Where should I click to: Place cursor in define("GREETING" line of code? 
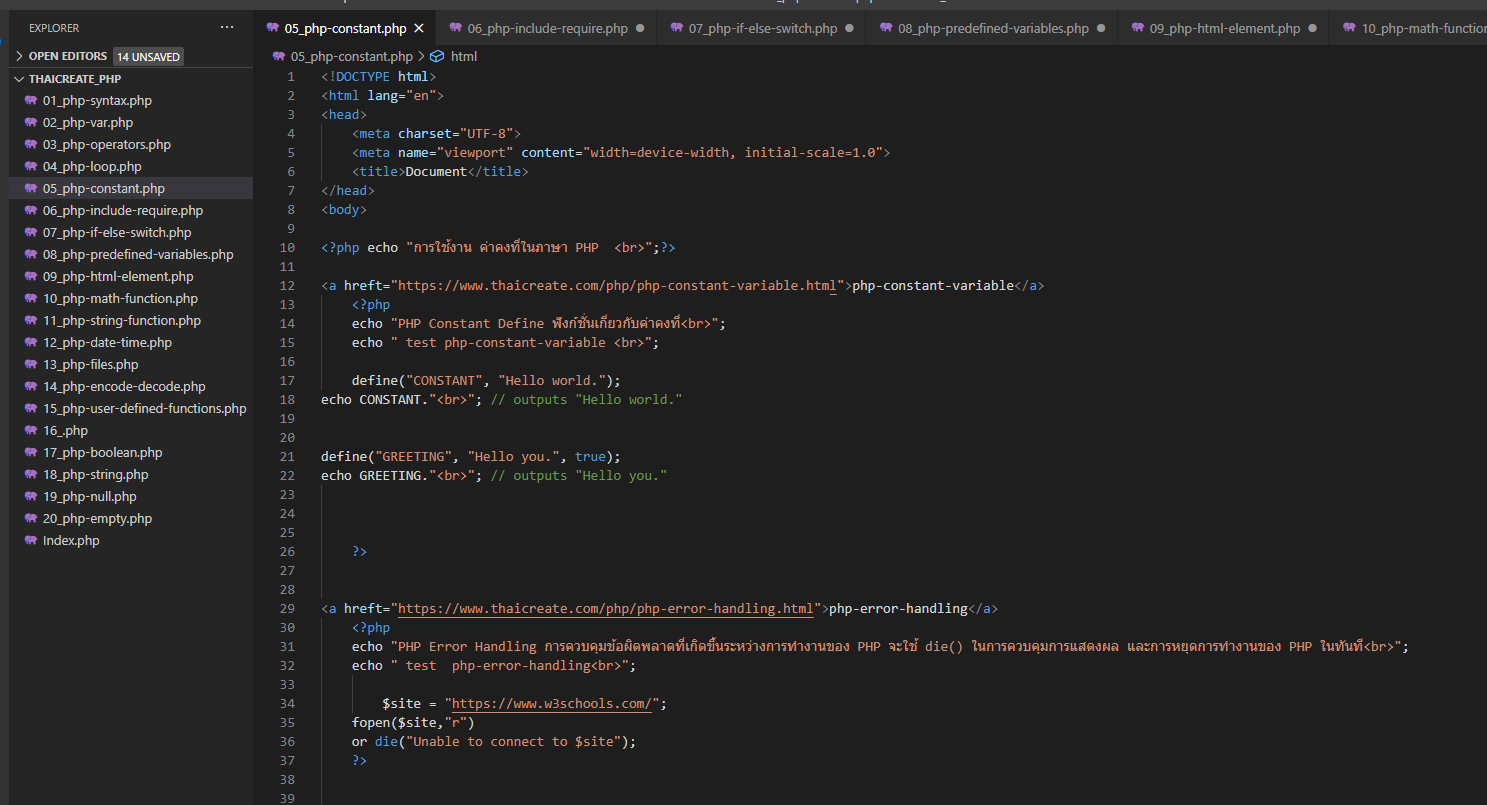(471, 456)
